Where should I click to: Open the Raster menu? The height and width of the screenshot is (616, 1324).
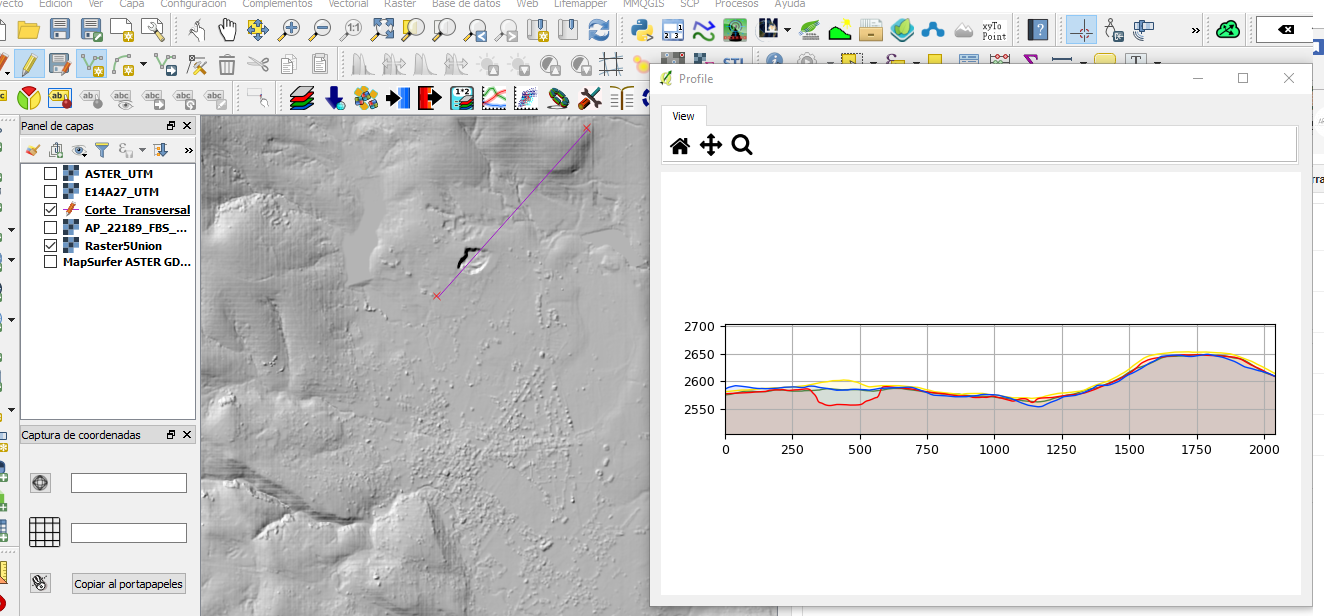coord(400,4)
